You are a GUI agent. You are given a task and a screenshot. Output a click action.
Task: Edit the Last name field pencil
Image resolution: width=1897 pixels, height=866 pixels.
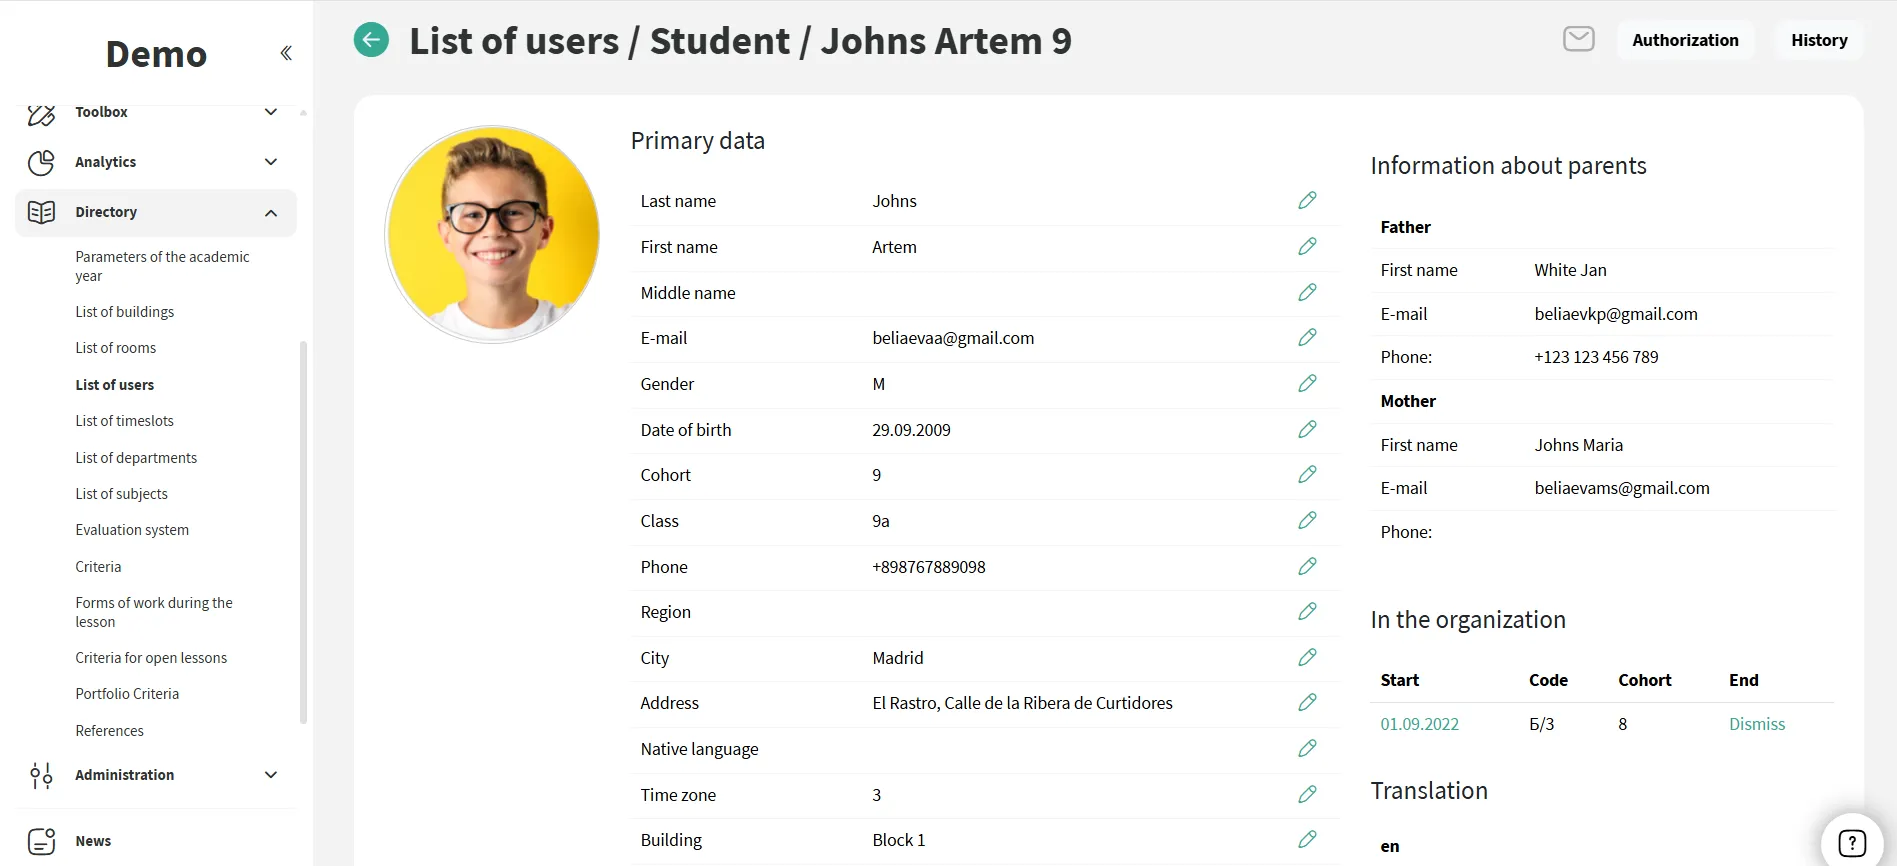click(1306, 201)
